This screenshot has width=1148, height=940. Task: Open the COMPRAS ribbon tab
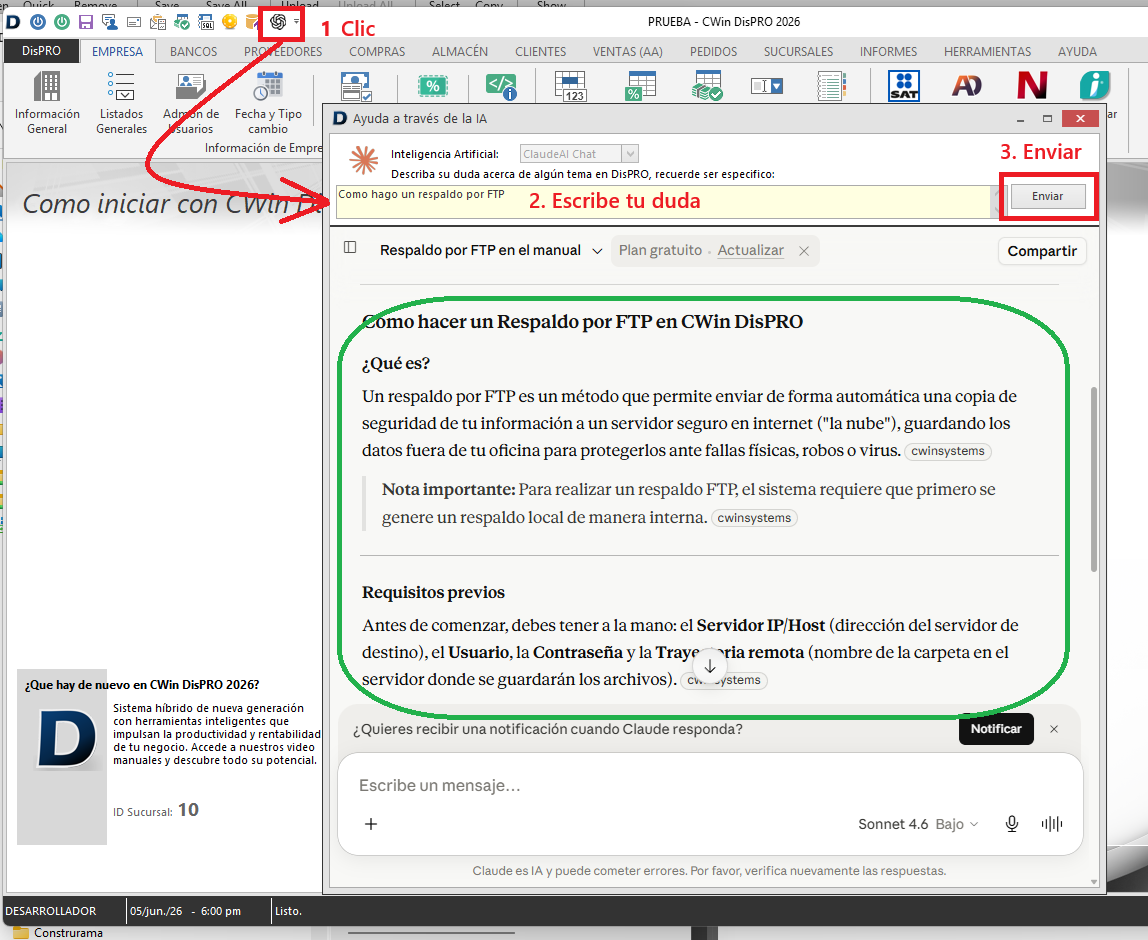click(377, 51)
